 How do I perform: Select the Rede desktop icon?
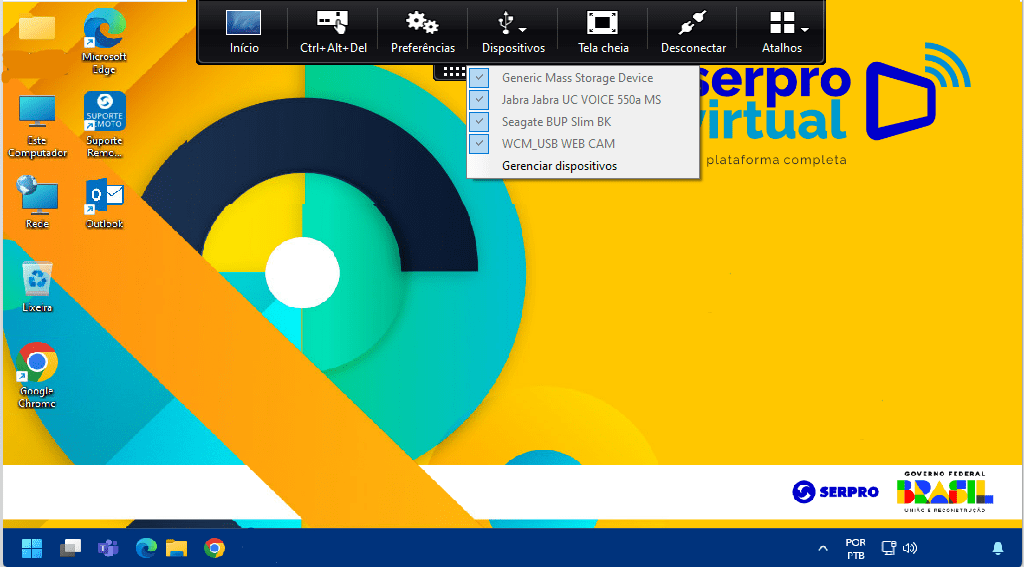tap(37, 202)
